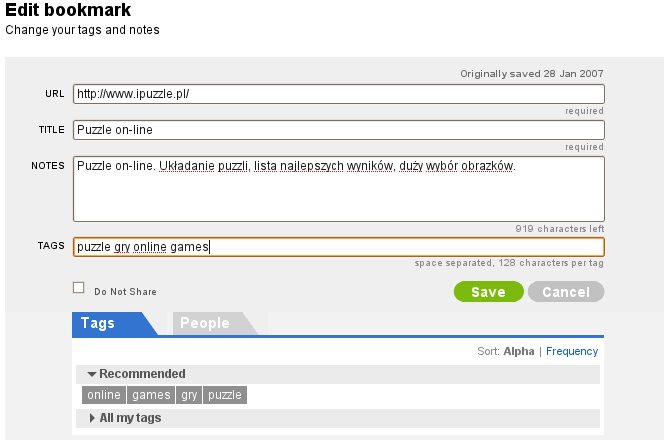Click the TAGS field label
Image resolution: width=669 pixels, height=440 pixels.
pyautogui.click(x=51, y=246)
